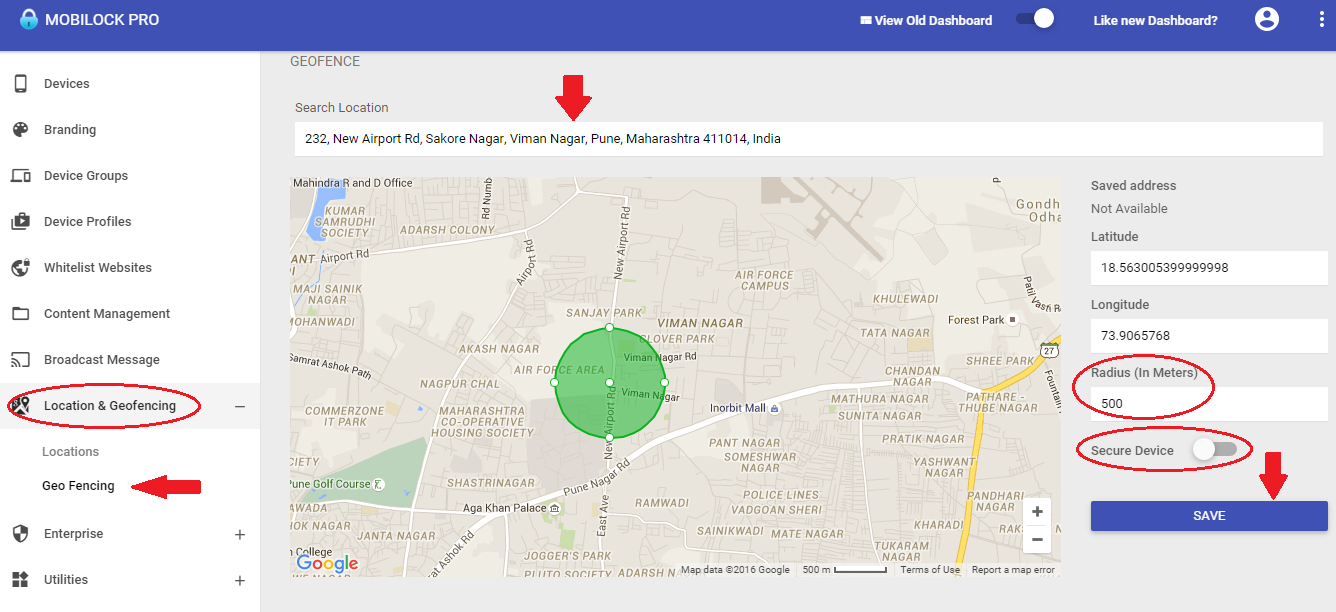Click the Saved address label
Image resolution: width=1336 pixels, height=612 pixels.
1133,186
